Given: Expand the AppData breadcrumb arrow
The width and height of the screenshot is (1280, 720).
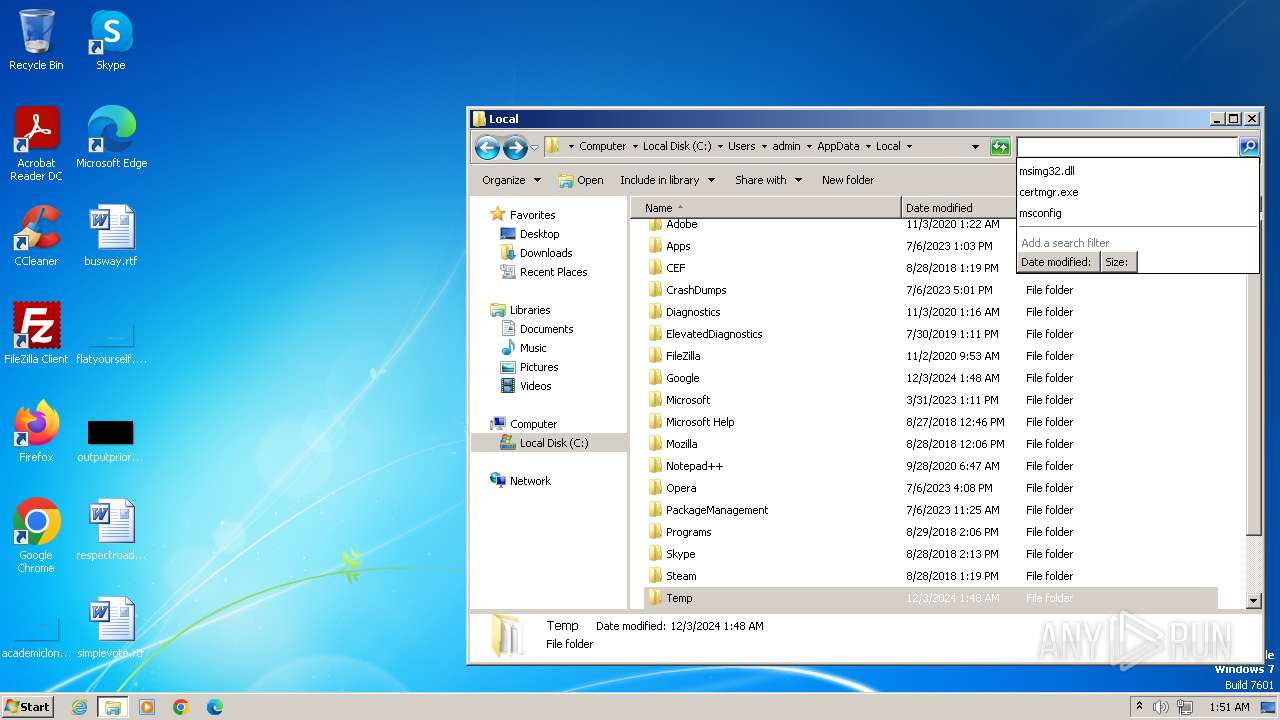Looking at the screenshot, I should pyautogui.click(x=868, y=147).
